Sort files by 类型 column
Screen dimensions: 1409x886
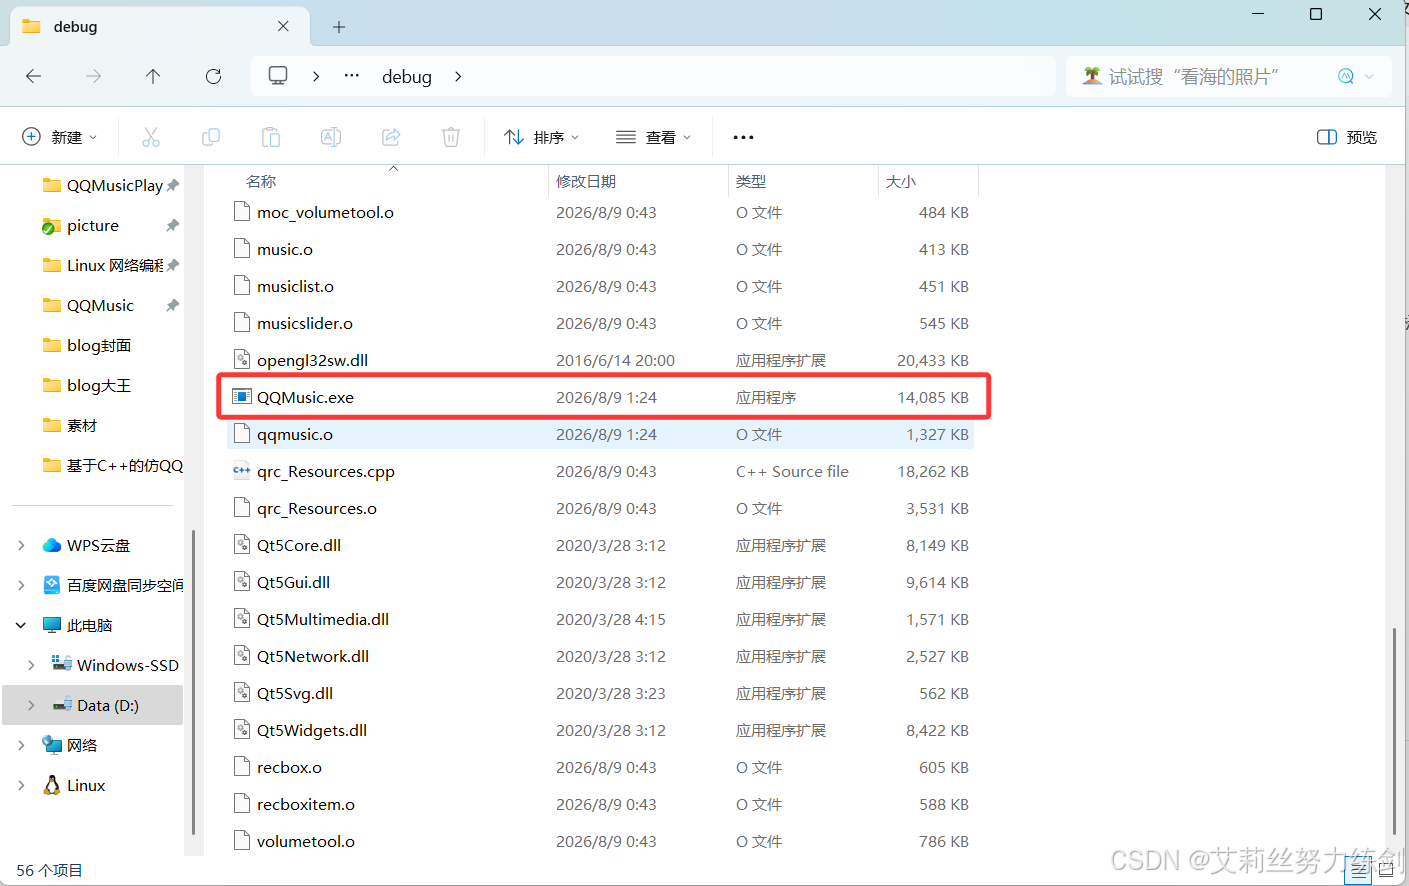click(803, 181)
